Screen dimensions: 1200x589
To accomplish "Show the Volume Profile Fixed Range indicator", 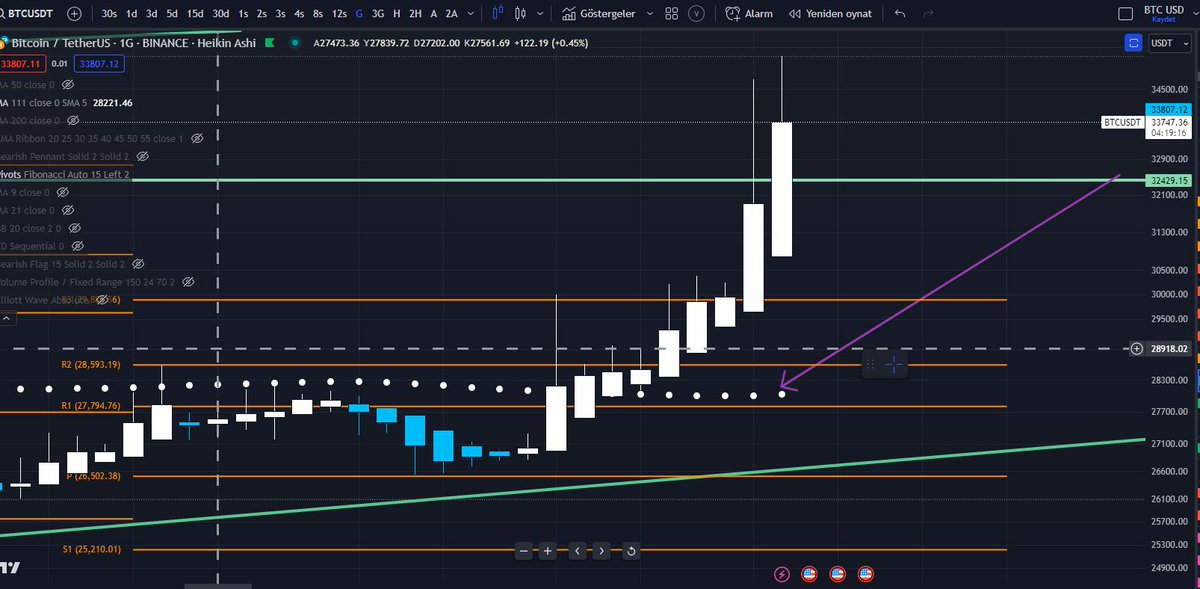I will tap(187, 282).
